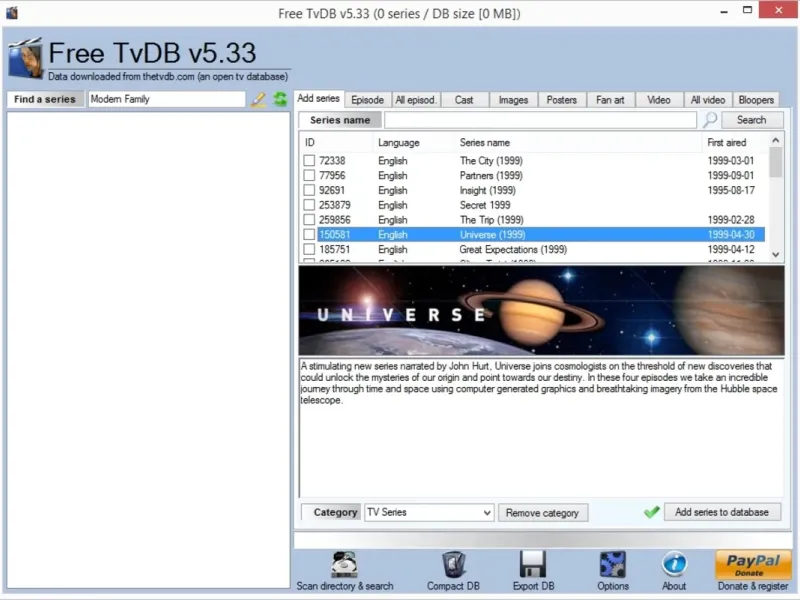Screen dimensions: 800x600
Task: Click the title bar application icon
Action: pos(12,13)
